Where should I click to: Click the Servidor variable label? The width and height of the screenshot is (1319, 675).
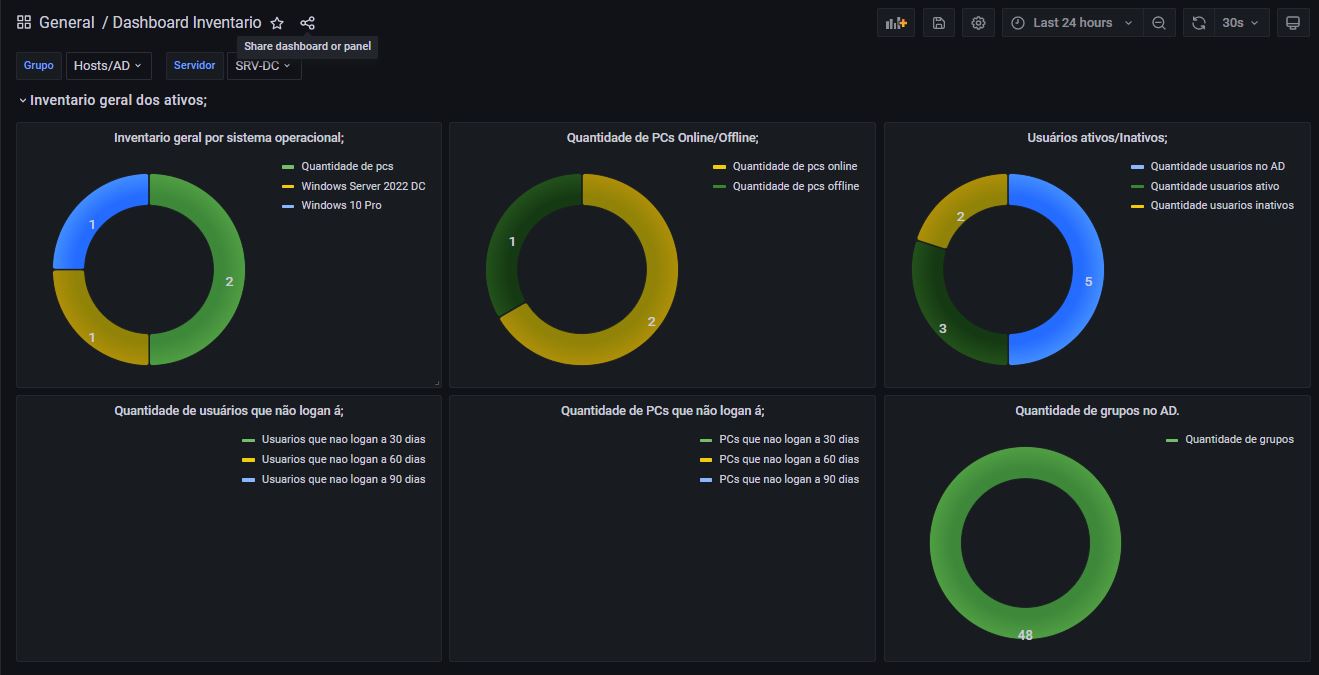tap(195, 66)
